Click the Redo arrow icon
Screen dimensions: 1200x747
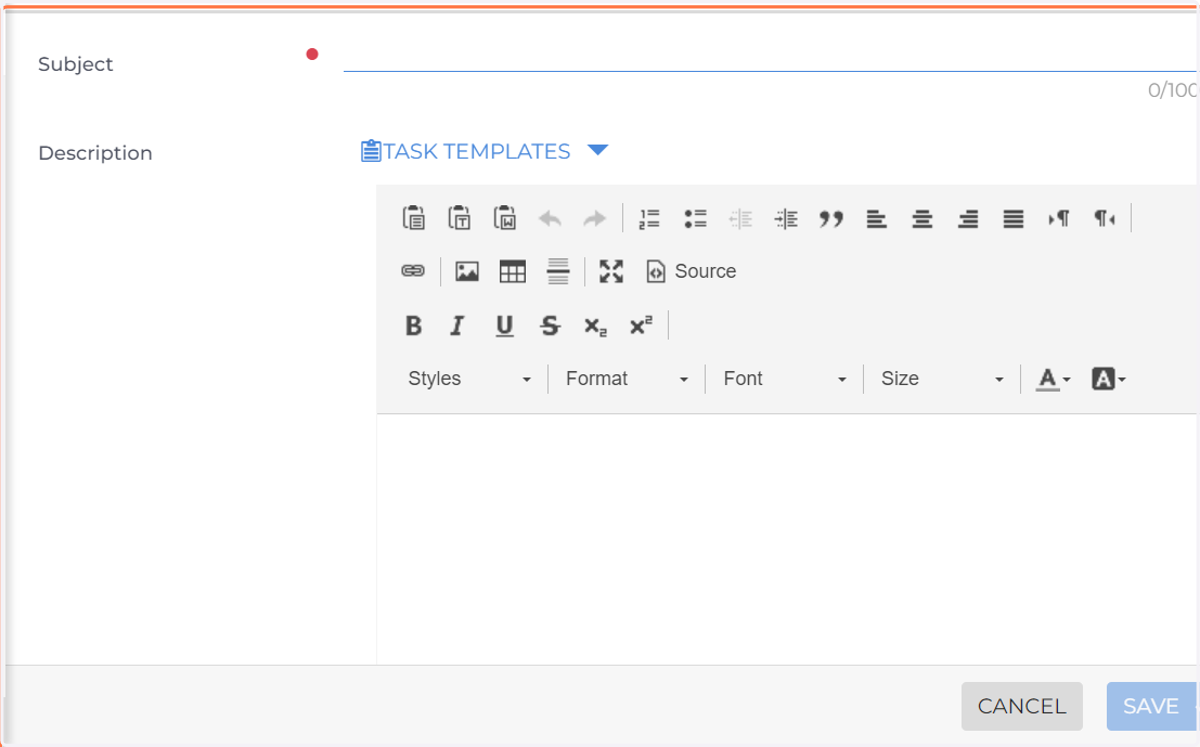595,218
